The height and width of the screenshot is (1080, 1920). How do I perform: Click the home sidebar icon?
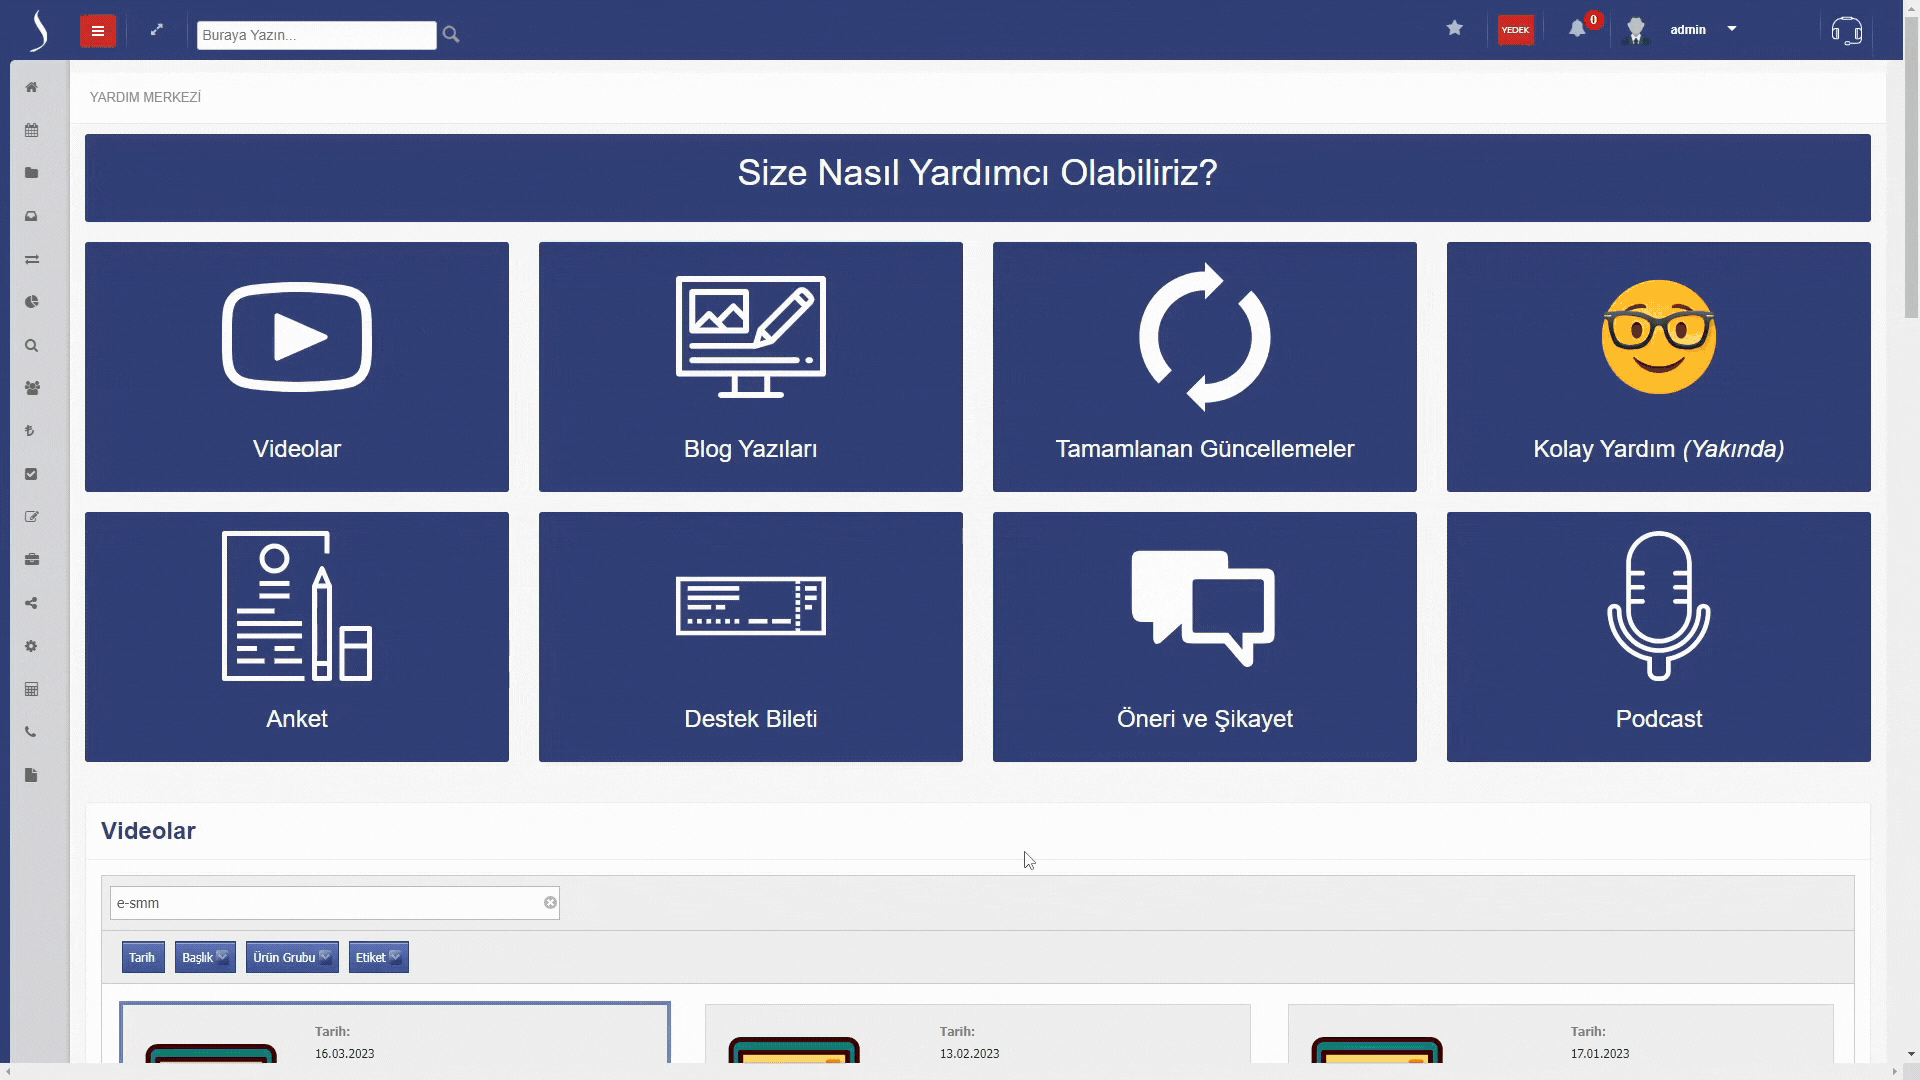point(32,87)
